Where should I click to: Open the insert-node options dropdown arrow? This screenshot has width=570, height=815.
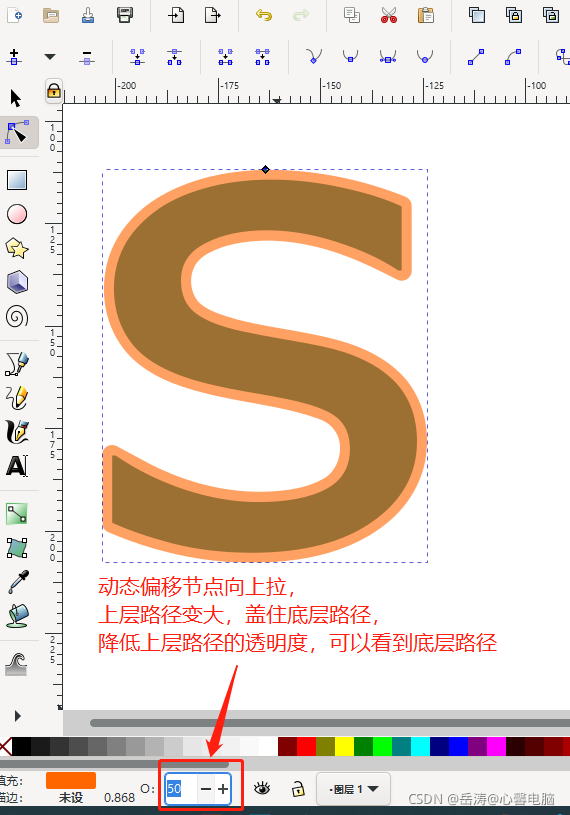tap(50, 57)
